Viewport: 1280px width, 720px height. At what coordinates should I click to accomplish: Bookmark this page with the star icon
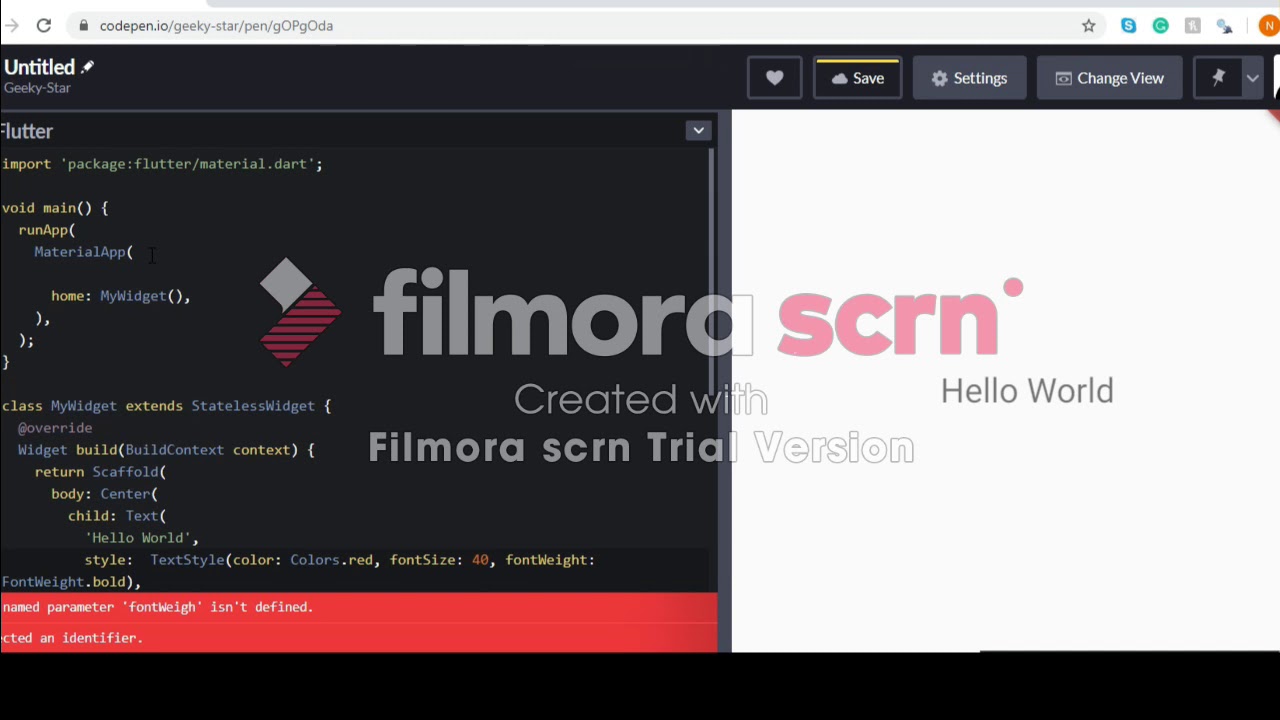[1089, 26]
